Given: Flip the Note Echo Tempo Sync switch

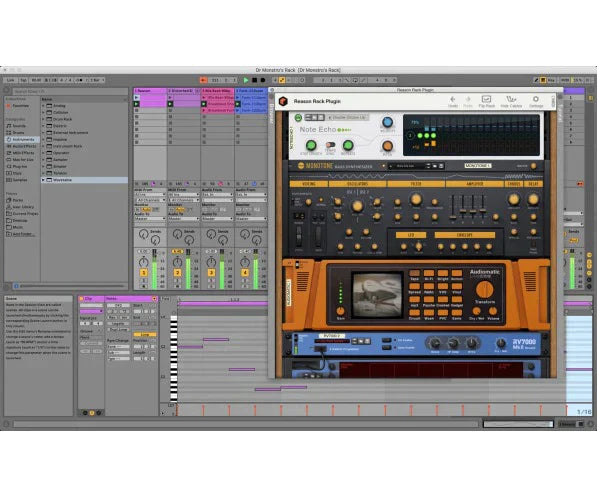Looking at the screenshot, I should [330, 145].
